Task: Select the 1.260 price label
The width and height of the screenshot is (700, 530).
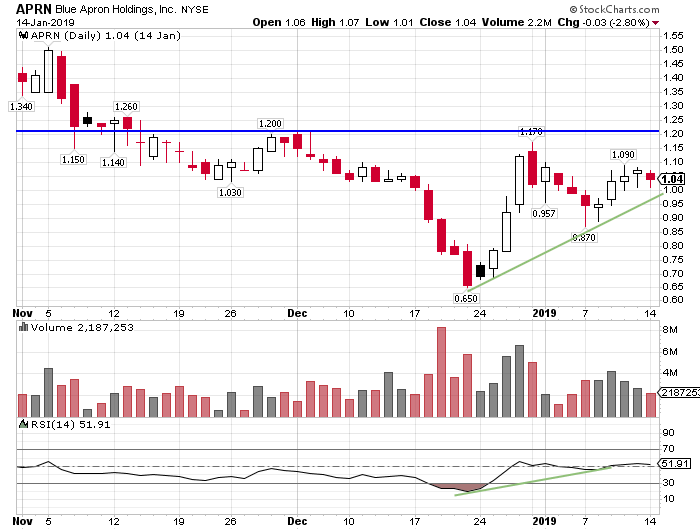Action: [x=126, y=106]
